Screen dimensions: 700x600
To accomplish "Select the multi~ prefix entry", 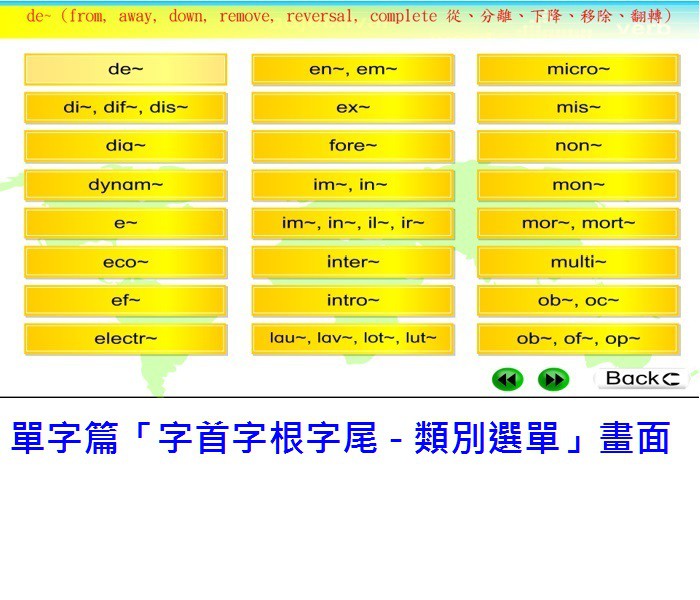I will (578, 262).
